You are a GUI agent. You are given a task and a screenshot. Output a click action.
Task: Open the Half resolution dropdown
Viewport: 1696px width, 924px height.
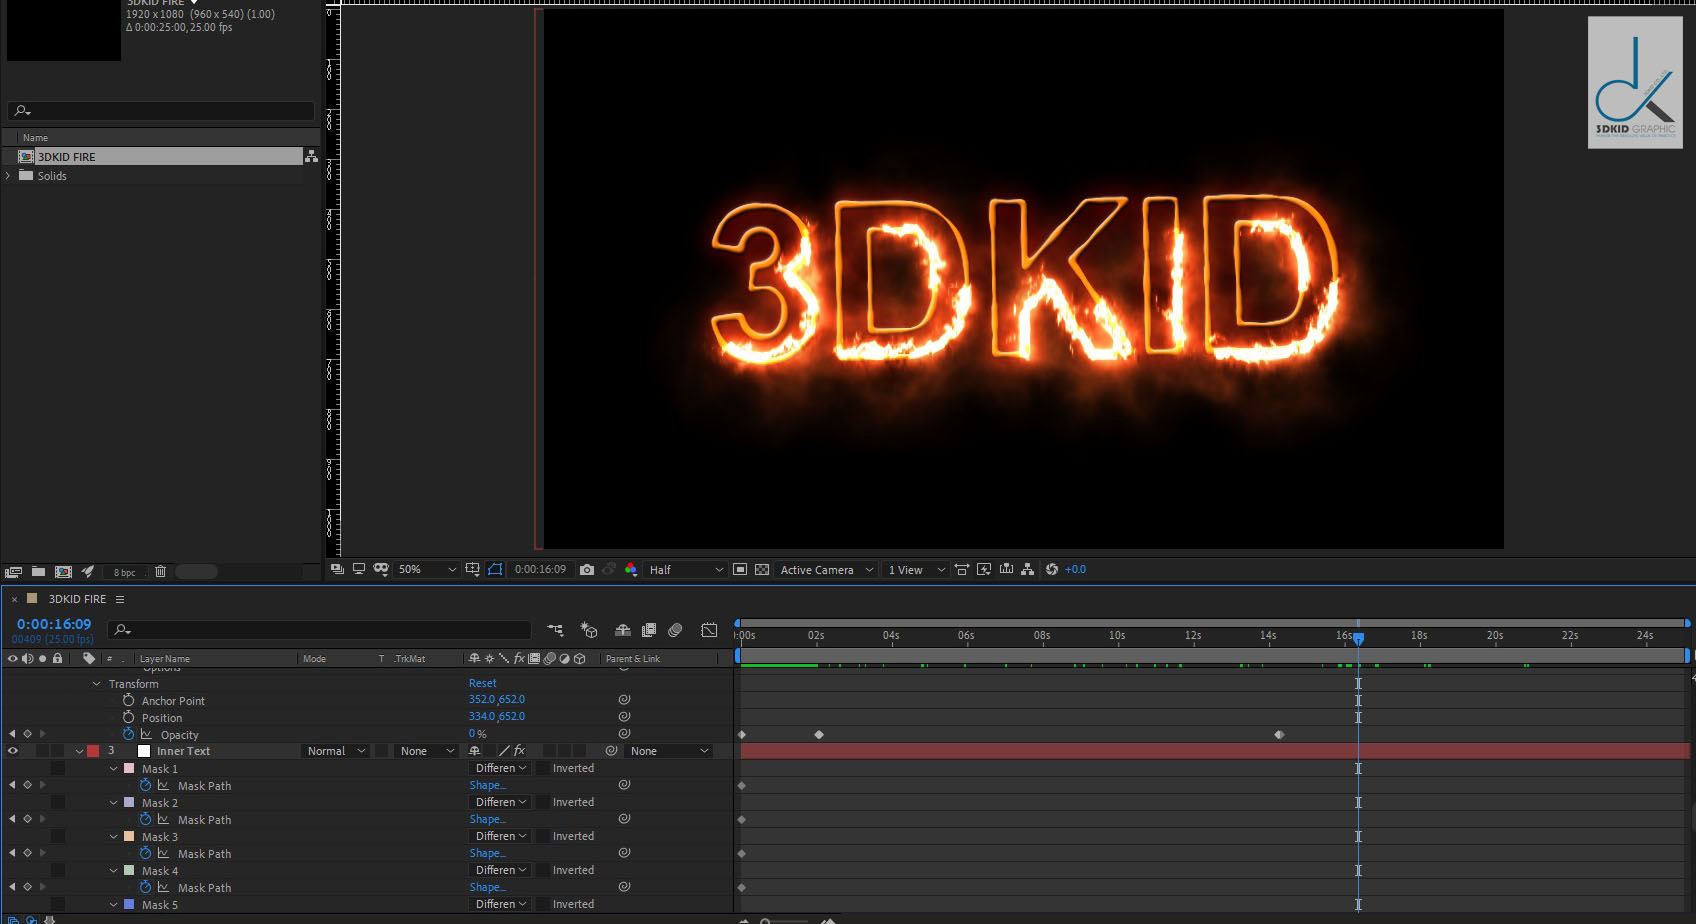[x=686, y=570]
